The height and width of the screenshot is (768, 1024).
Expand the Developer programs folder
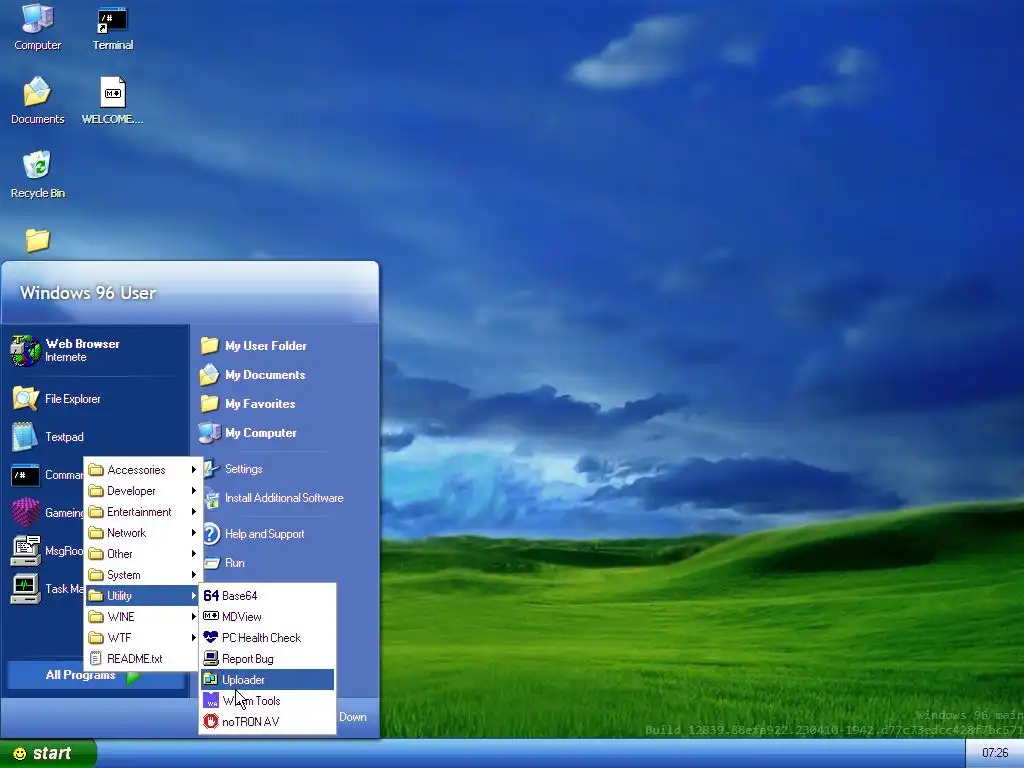click(x=142, y=490)
